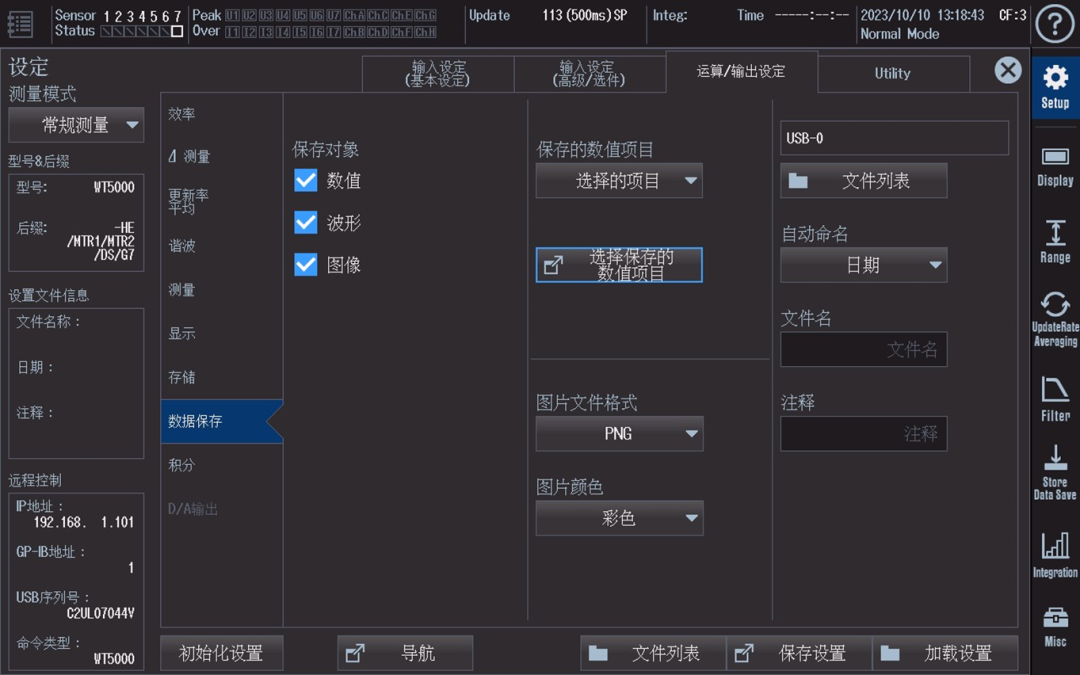Click the Update 113 (500ms) SP status
This screenshot has width=1080, height=675.
pyautogui.click(x=548, y=15)
